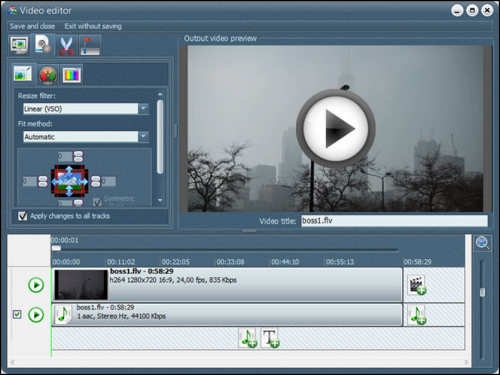Add a subtitle text track
Screen dimensions: 500x375
pyautogui.click(x=270, y=338)
